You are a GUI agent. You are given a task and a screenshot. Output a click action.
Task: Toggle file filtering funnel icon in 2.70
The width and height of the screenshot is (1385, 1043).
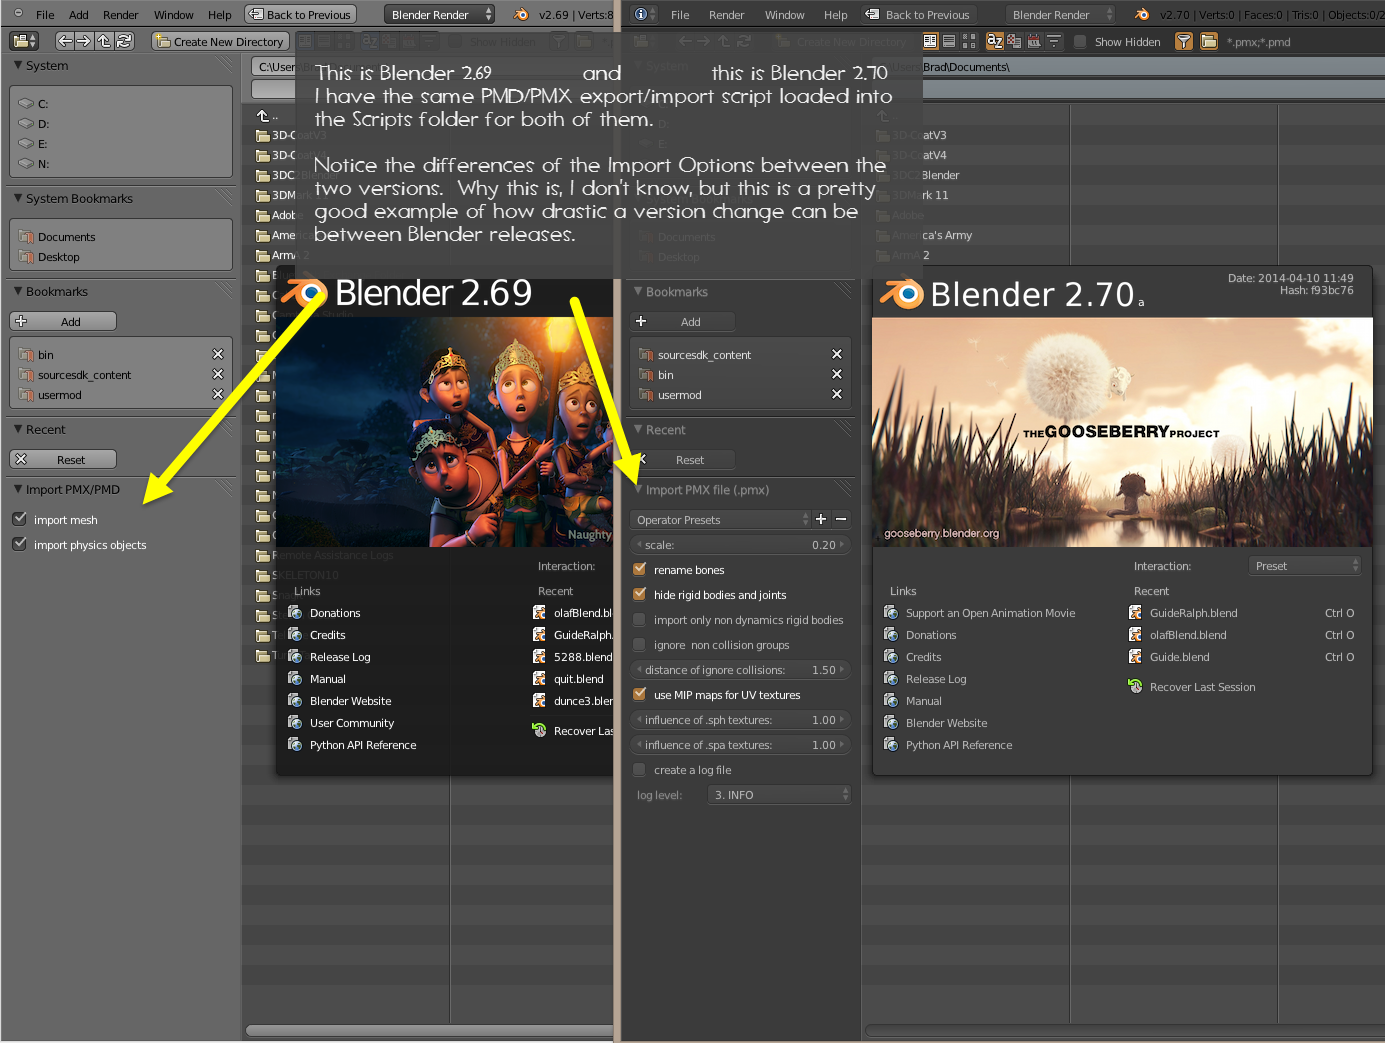coord(1184,41)
